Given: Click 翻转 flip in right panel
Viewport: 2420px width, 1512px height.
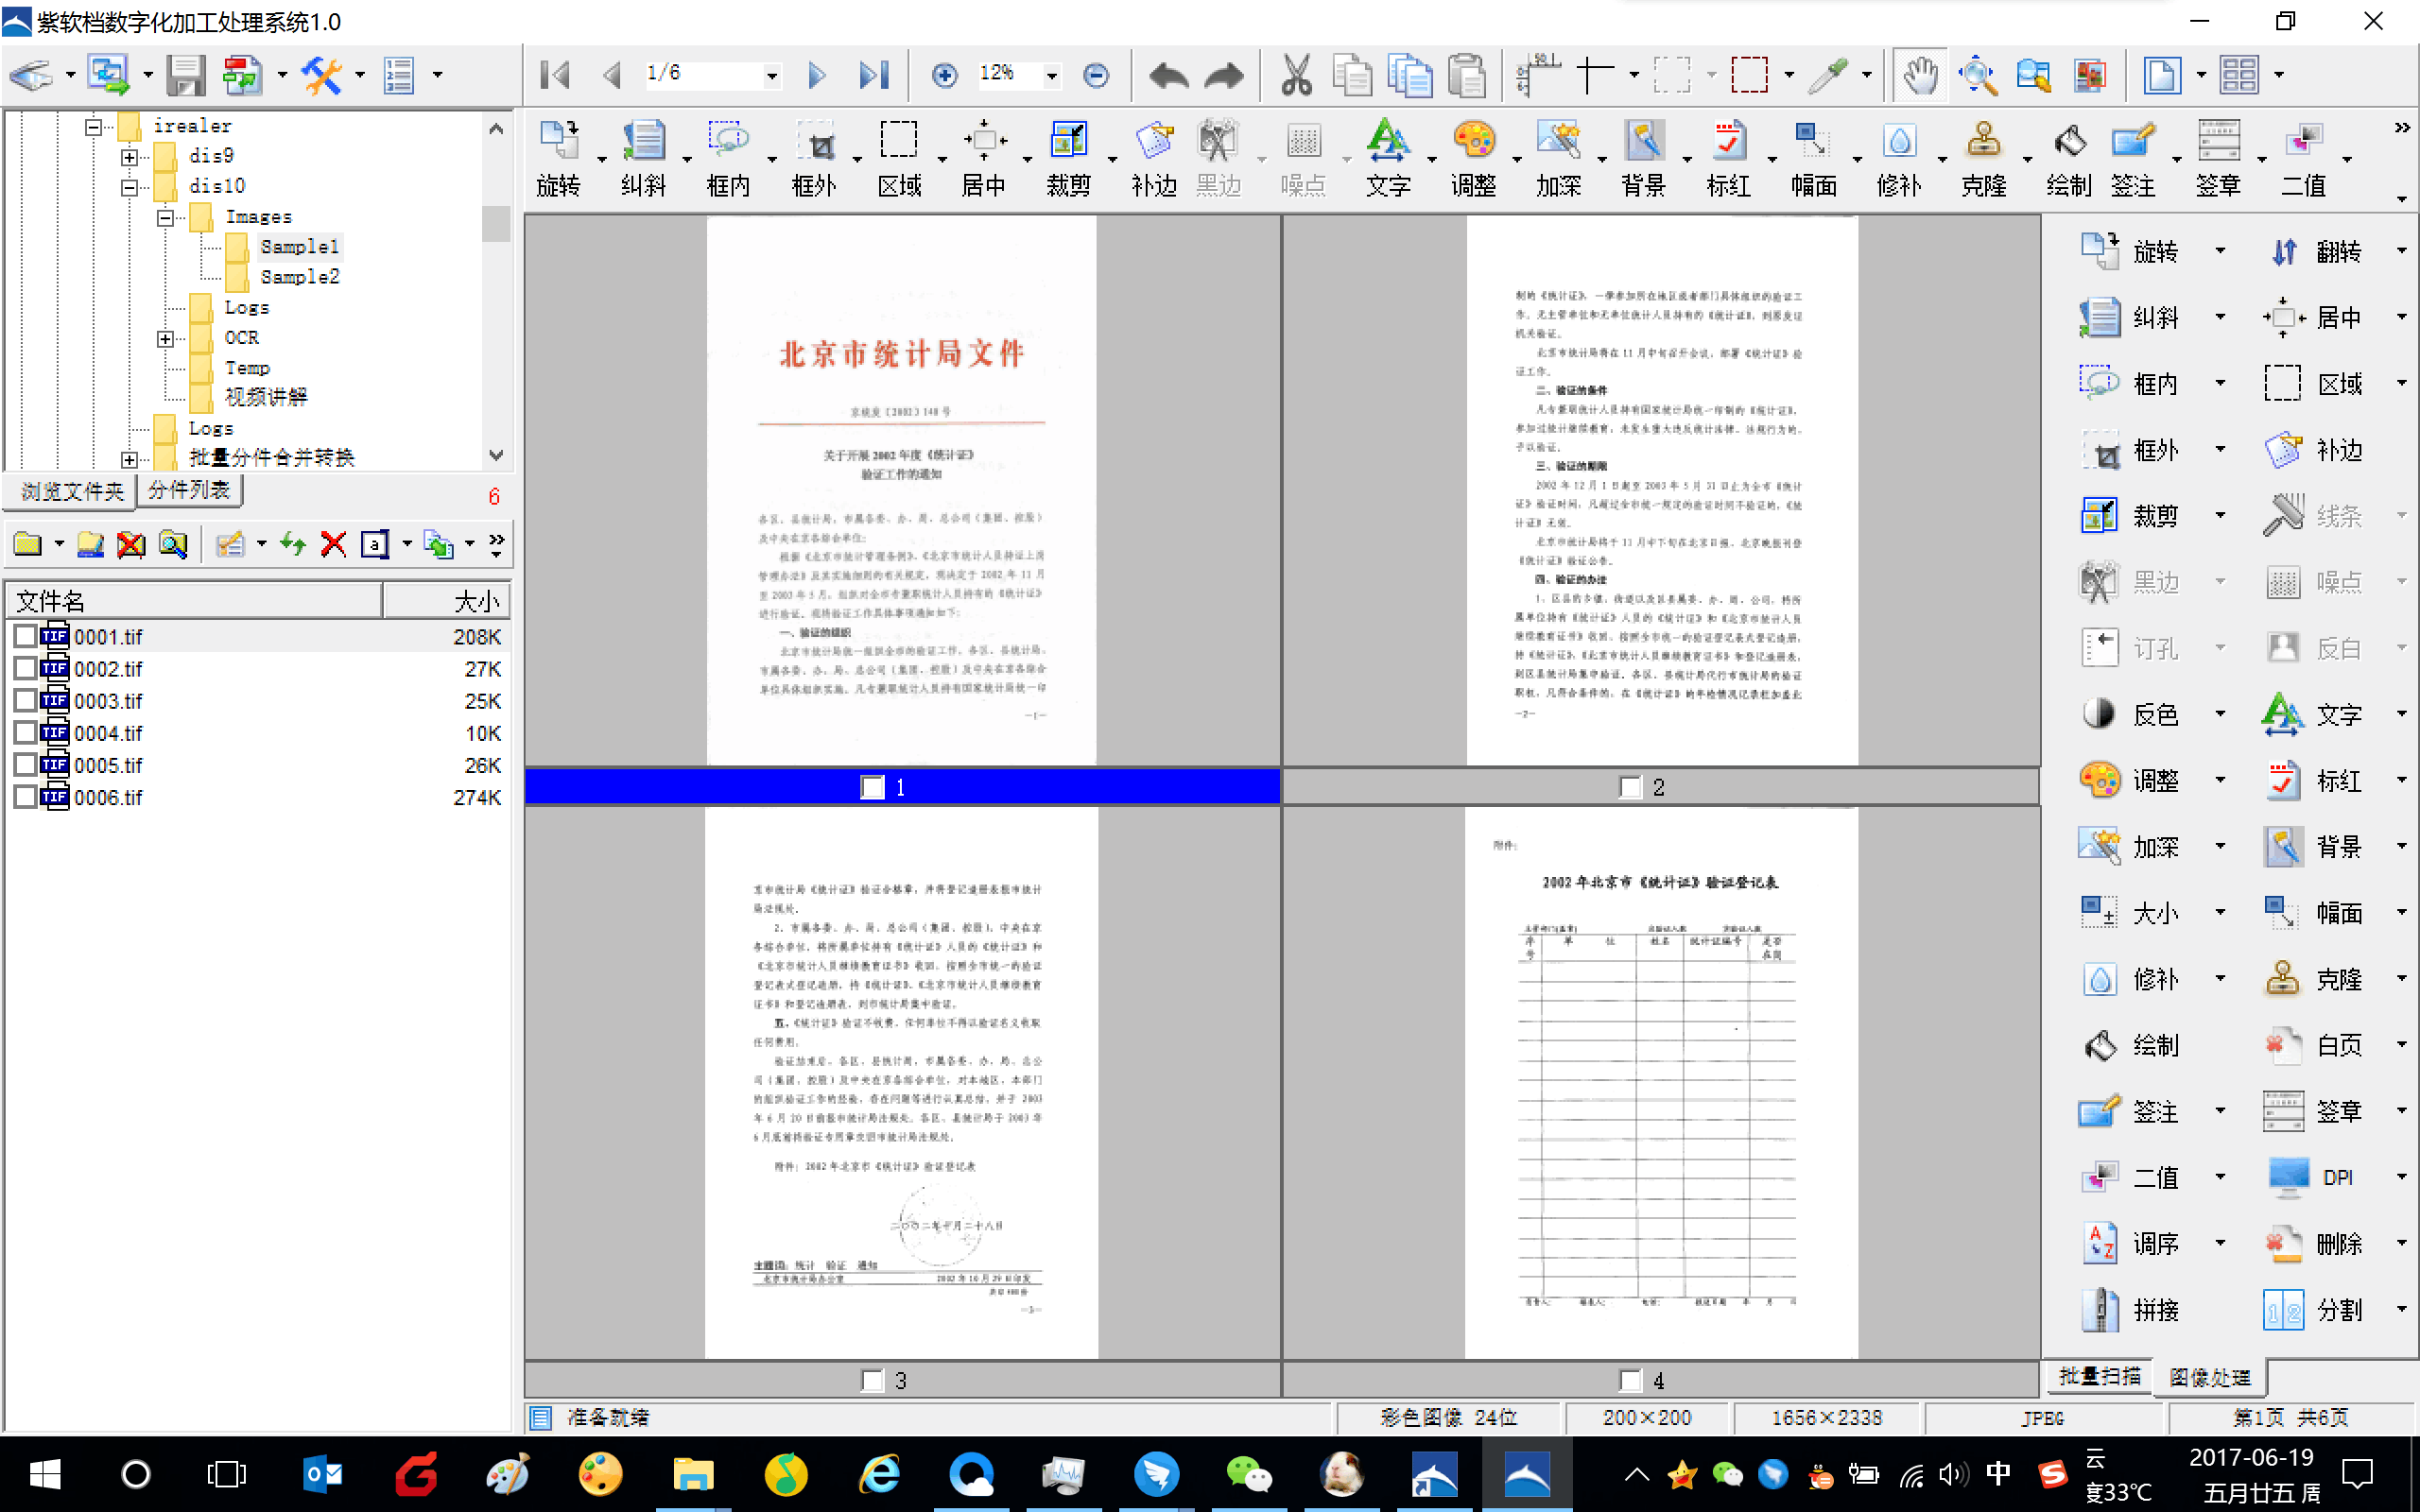Looking at the screenshot, I should [x=2316, y=251].
